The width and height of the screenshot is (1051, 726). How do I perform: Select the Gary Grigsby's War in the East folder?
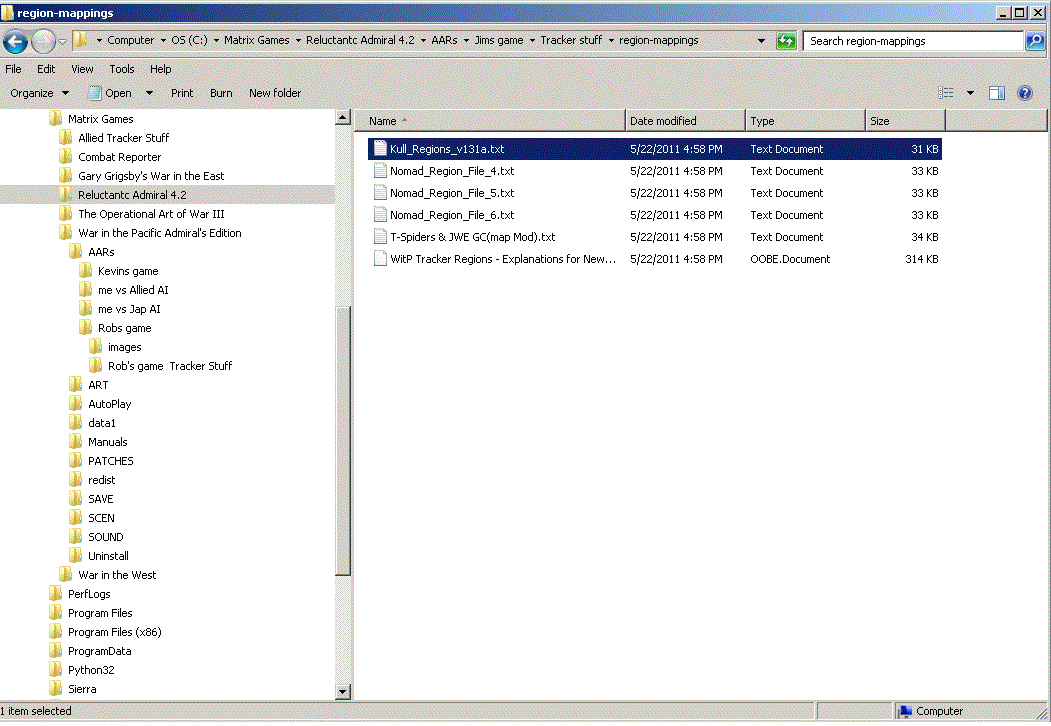pos(151,176)
